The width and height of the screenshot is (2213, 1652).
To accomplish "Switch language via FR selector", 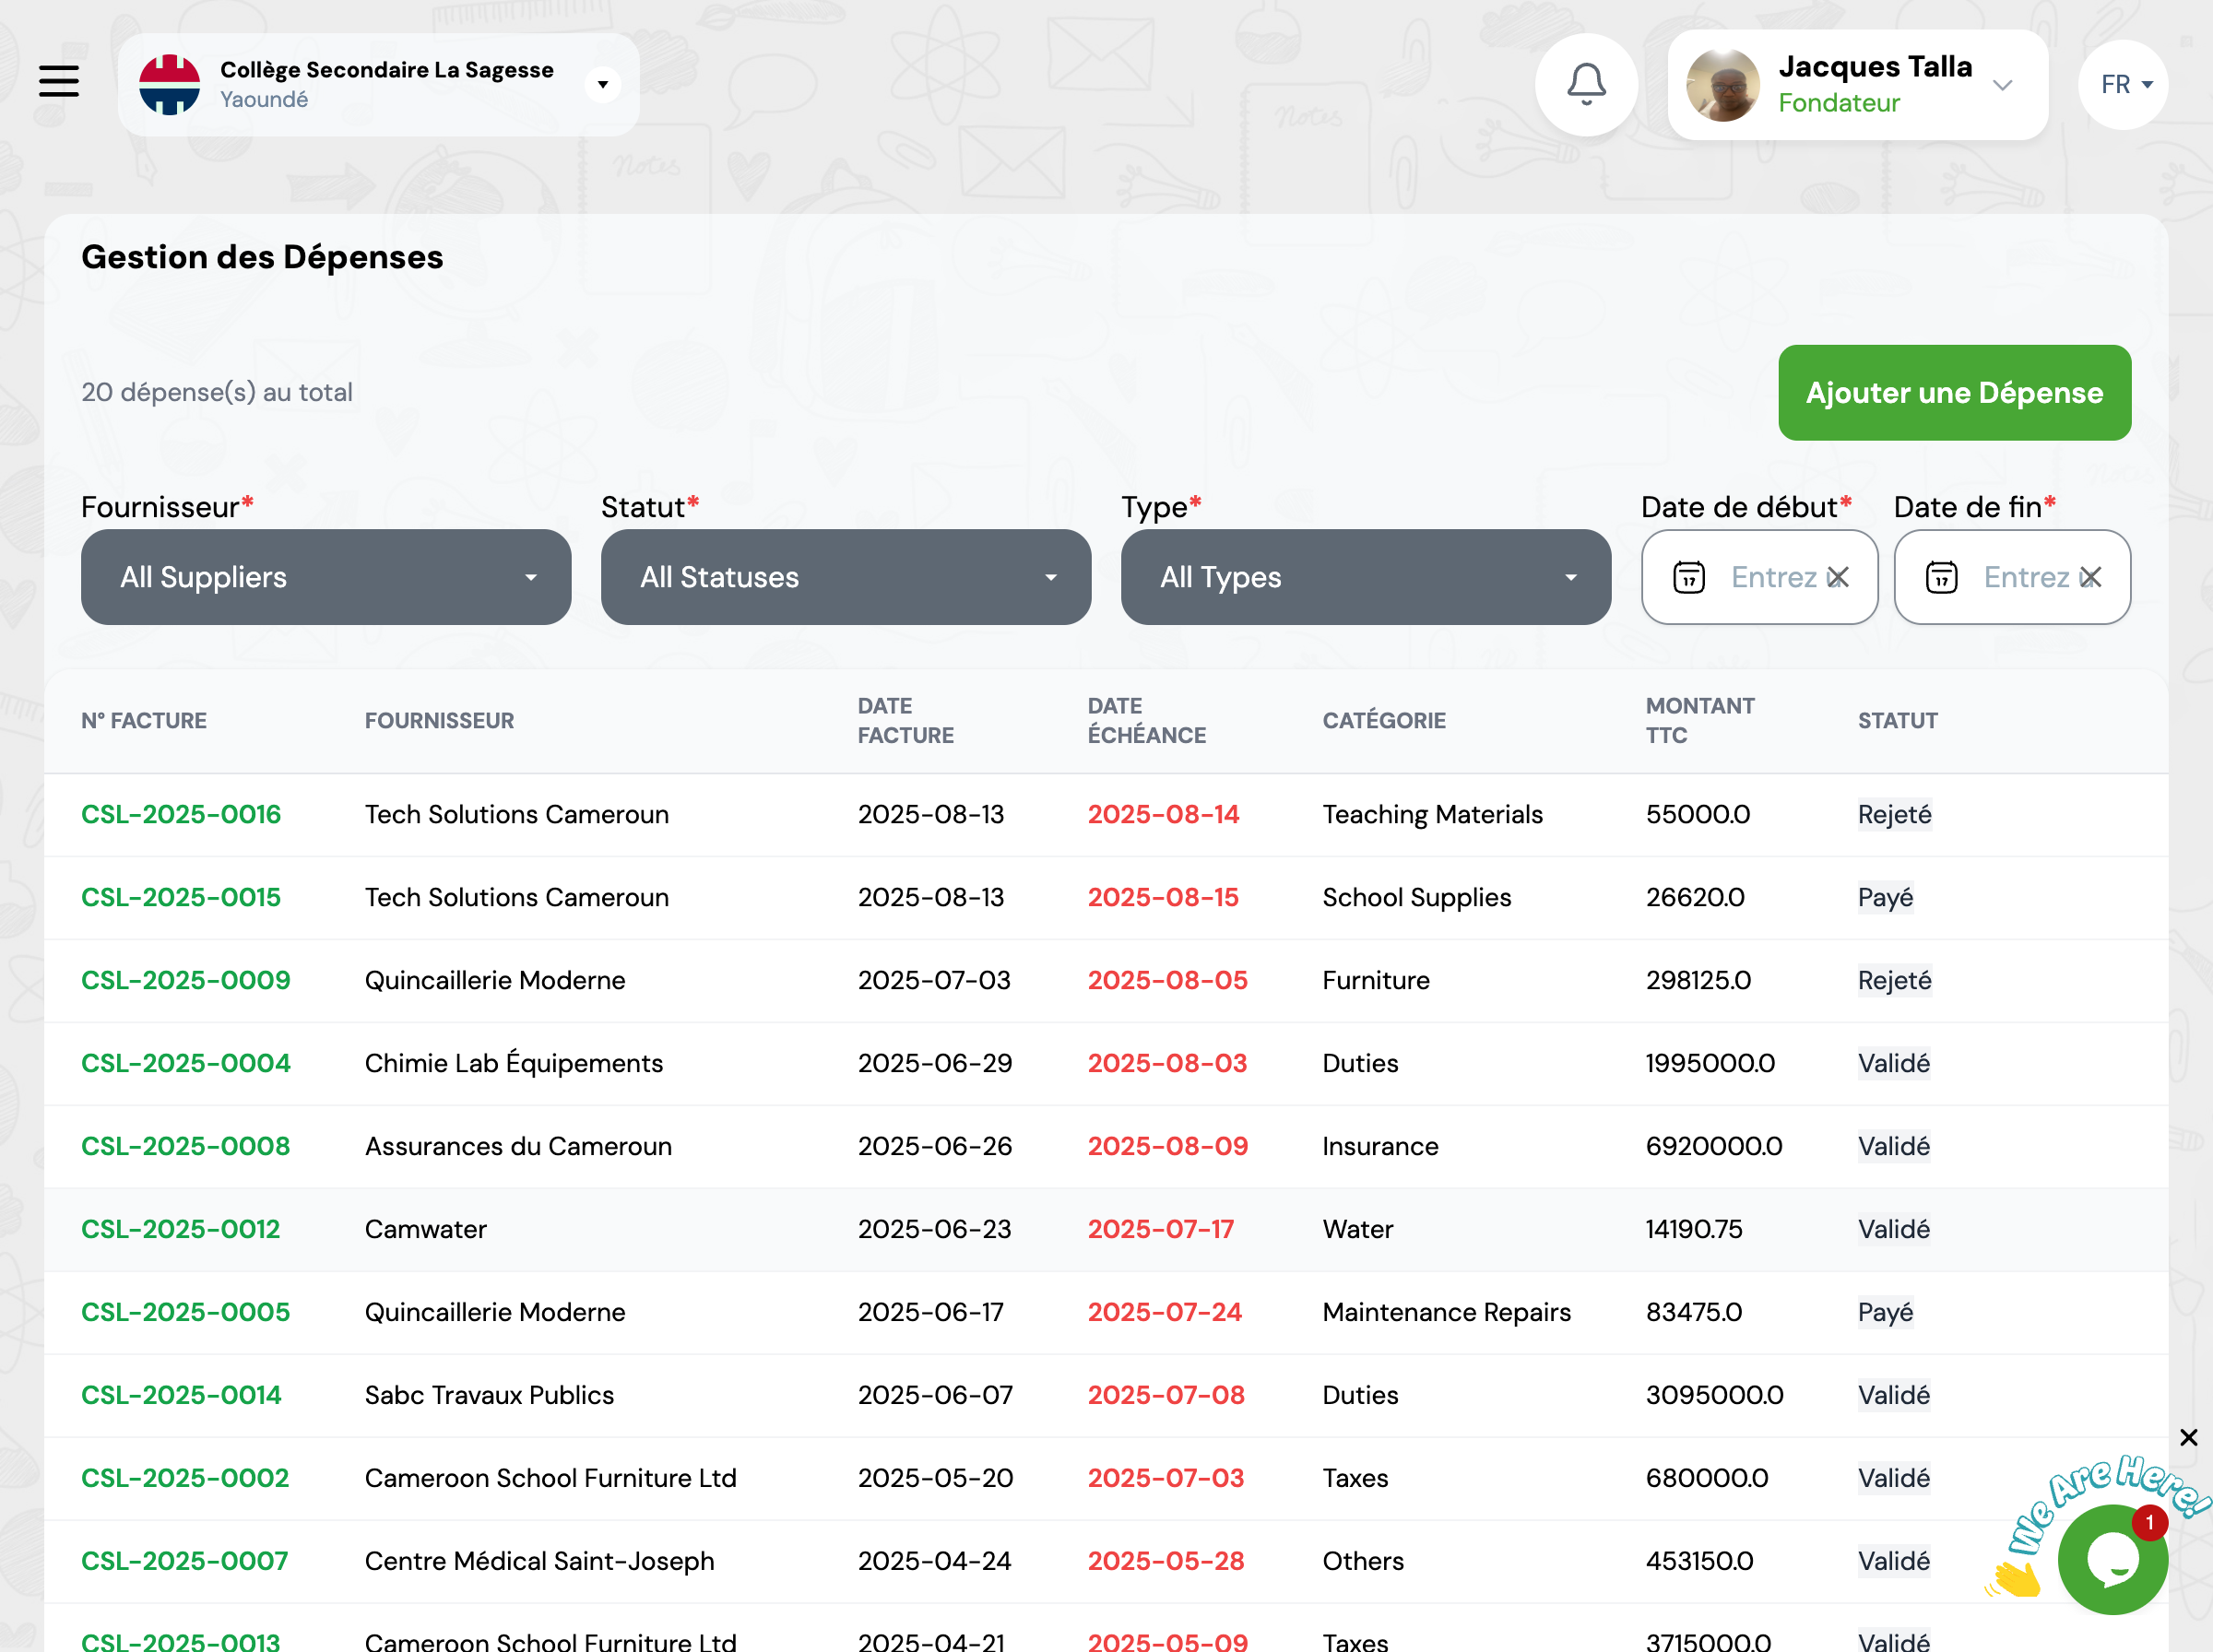I will tap(2124, 85).
